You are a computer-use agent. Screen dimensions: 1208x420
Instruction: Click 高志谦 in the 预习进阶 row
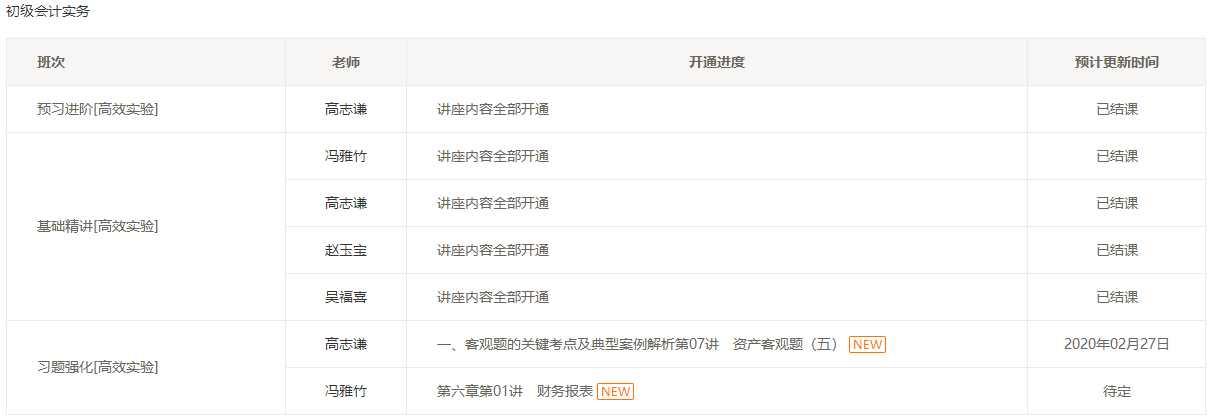[x=346, y=109]
